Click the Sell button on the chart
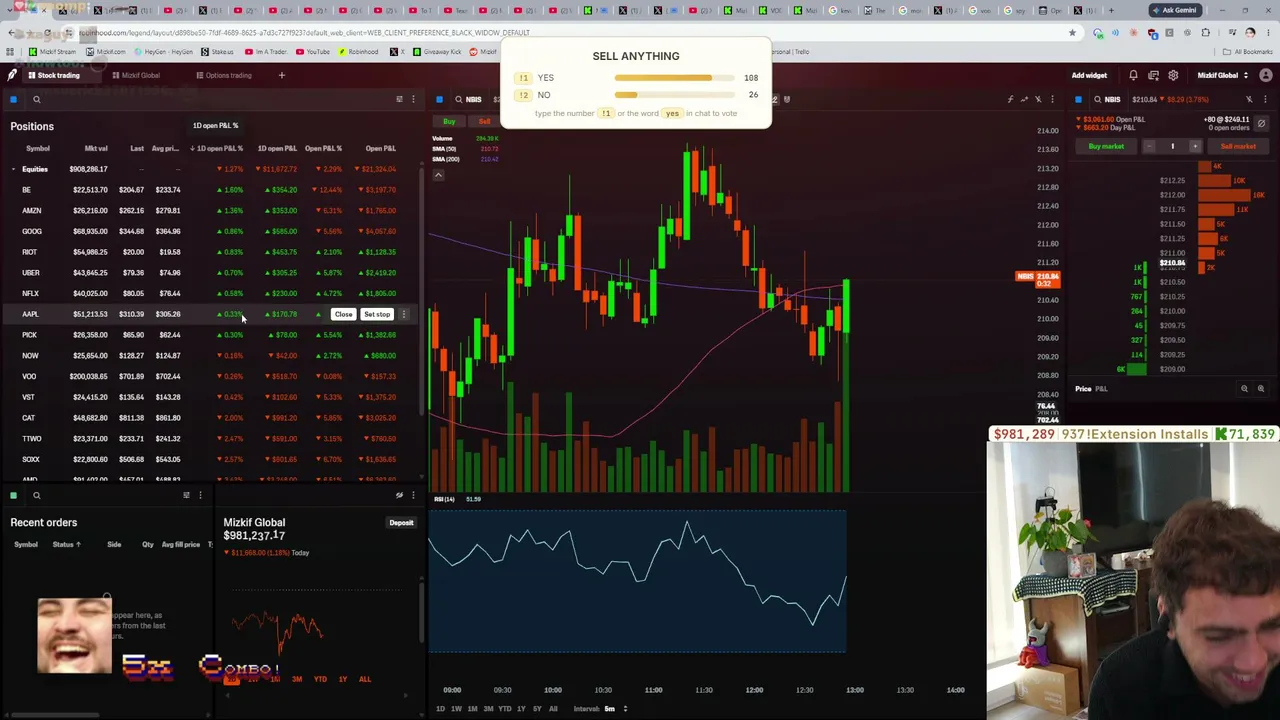 point(484,122)
